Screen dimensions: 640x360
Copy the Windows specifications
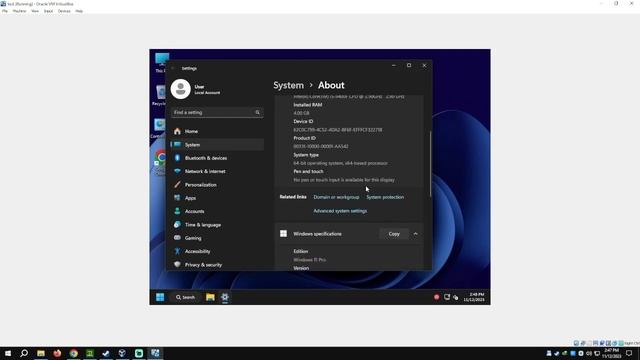394,234
